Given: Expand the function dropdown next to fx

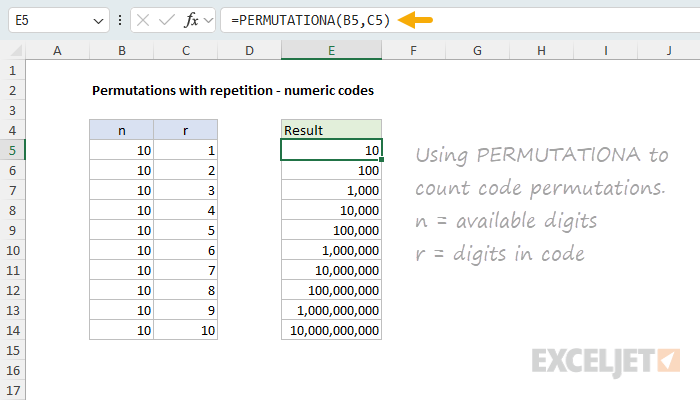Looking at the screenshot, I should click(x=208, y=21).
